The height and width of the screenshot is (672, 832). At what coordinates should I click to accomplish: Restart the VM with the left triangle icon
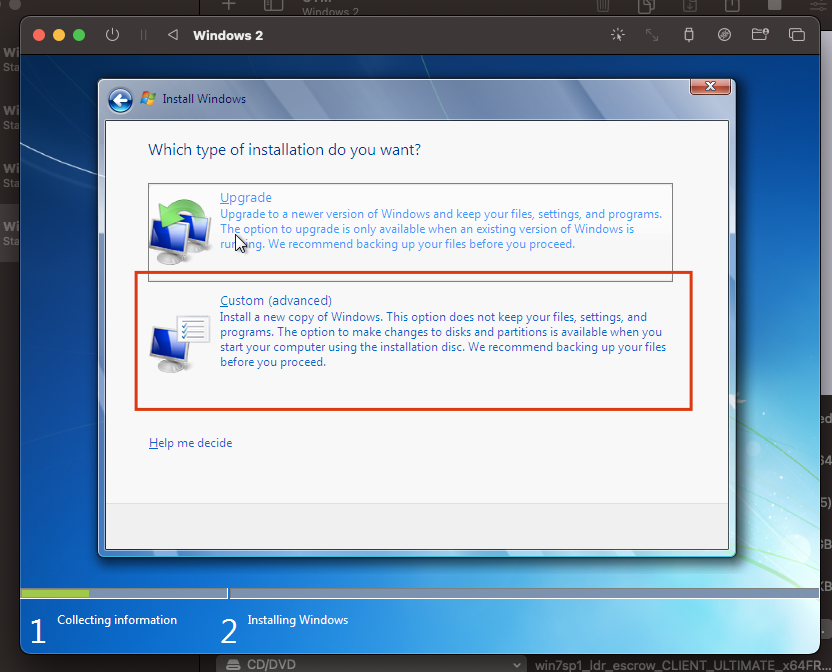tap(172, 35)
